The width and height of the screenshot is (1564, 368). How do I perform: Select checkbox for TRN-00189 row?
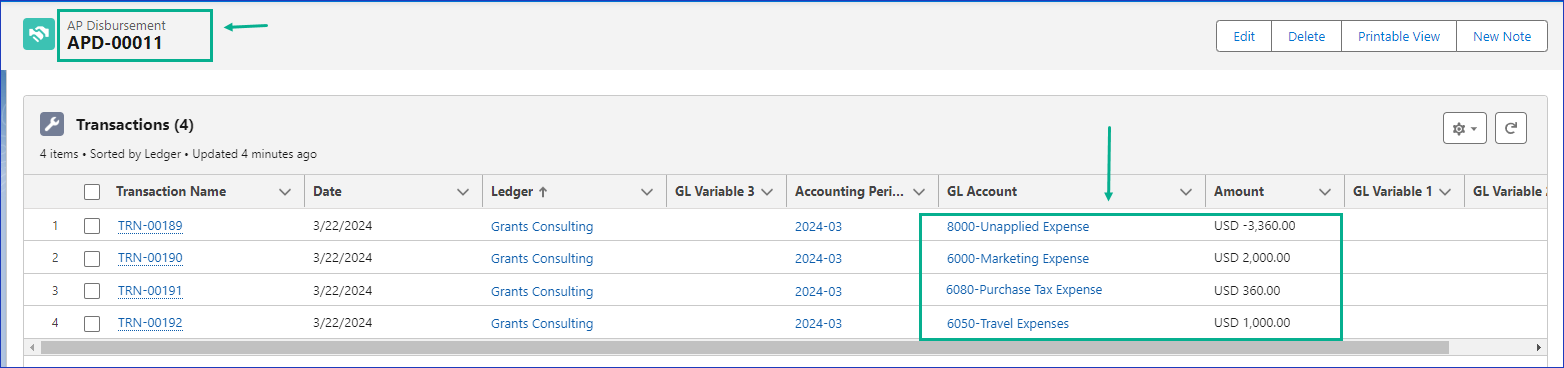(x=92, y=226)
